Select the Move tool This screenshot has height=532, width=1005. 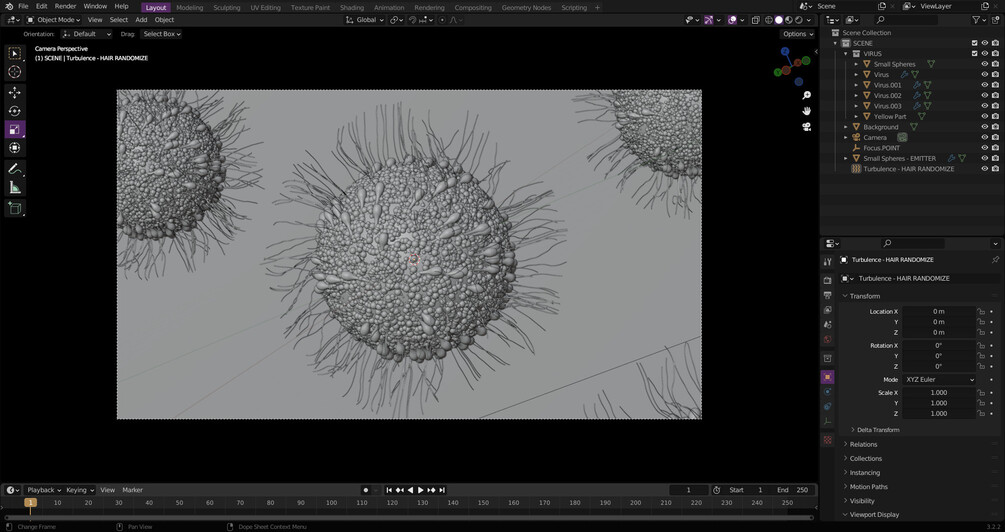tap(14, 92)
